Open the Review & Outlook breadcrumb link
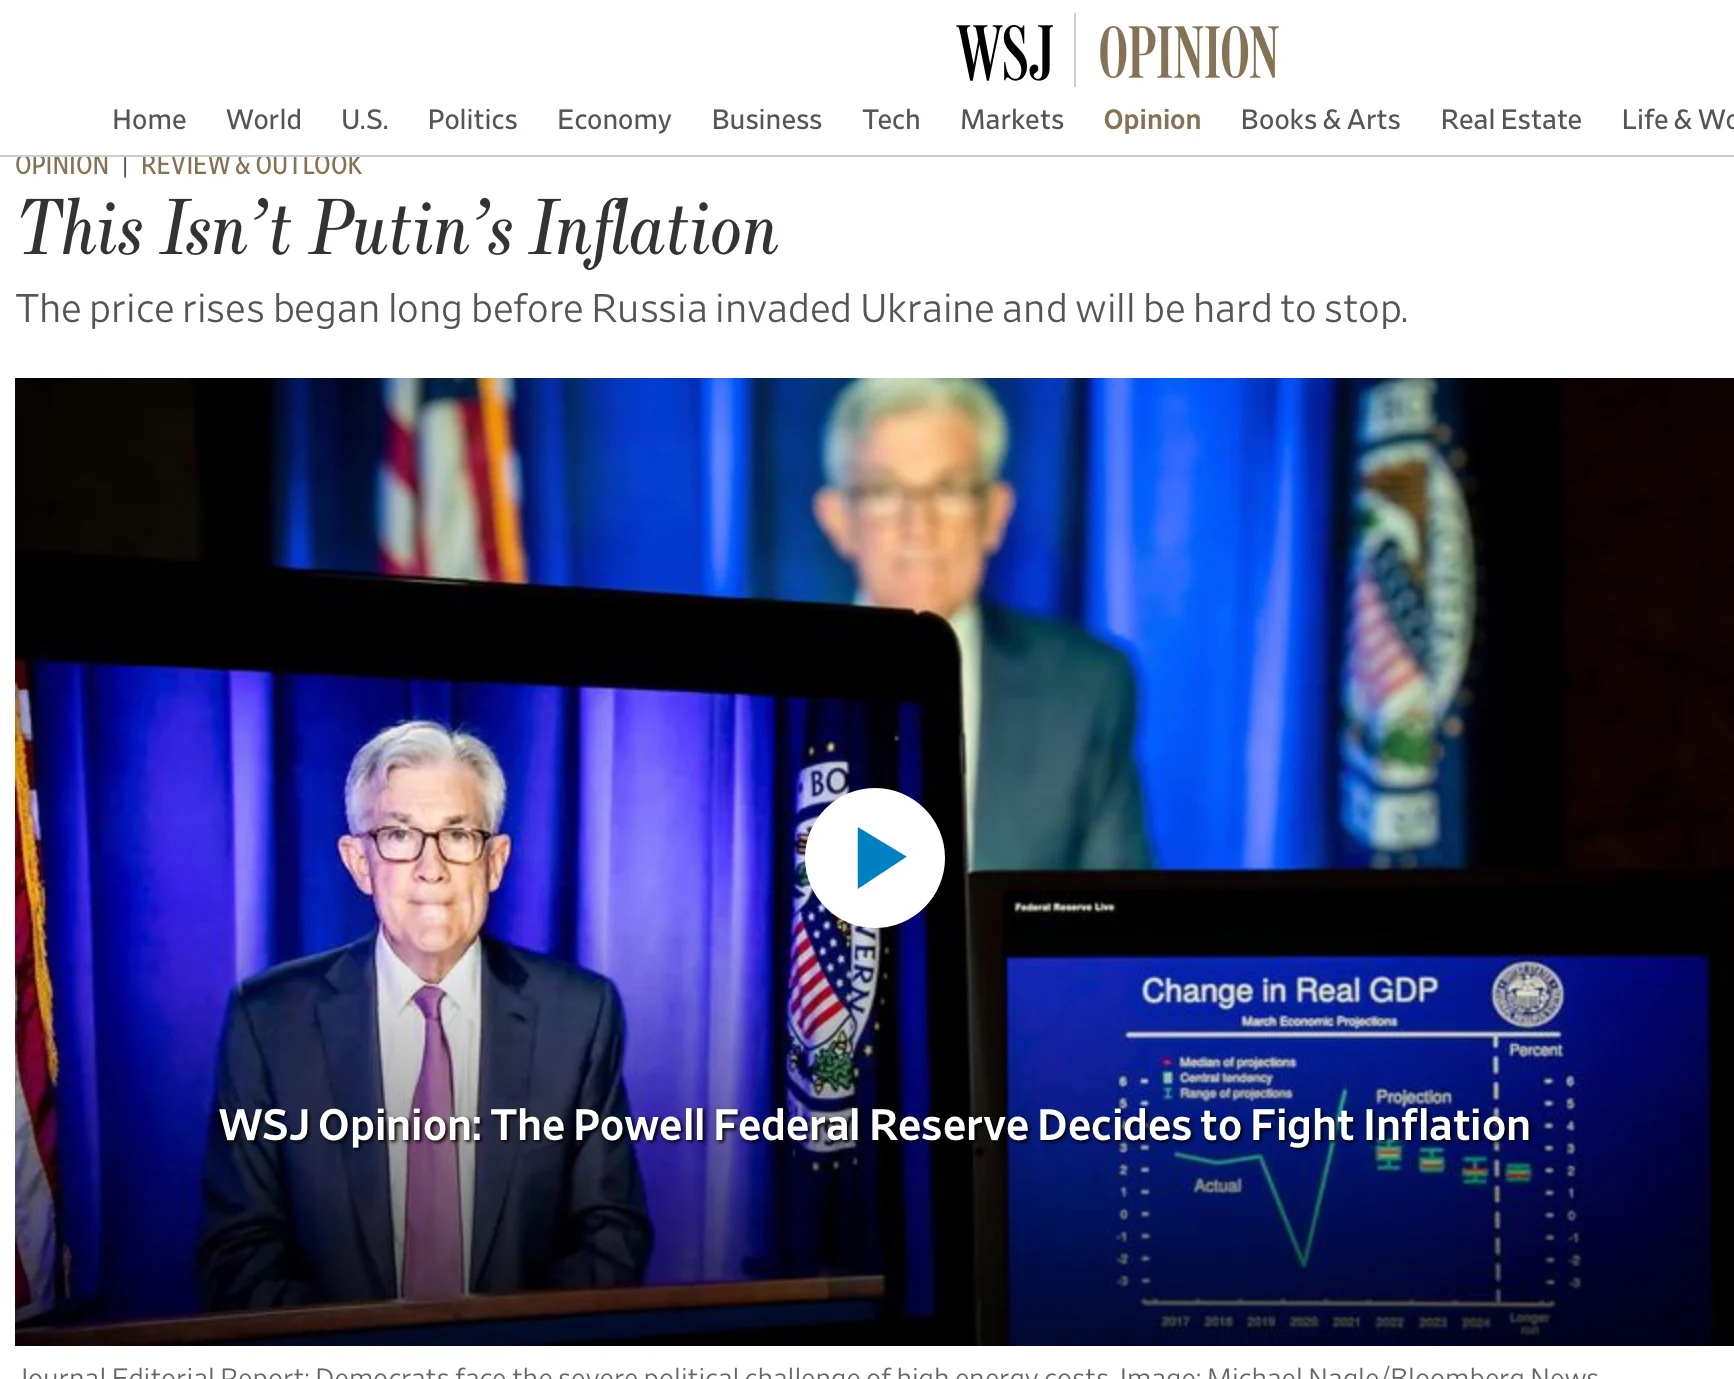The width and height of the screenshot is (1734, 1379). click(251, 166)
